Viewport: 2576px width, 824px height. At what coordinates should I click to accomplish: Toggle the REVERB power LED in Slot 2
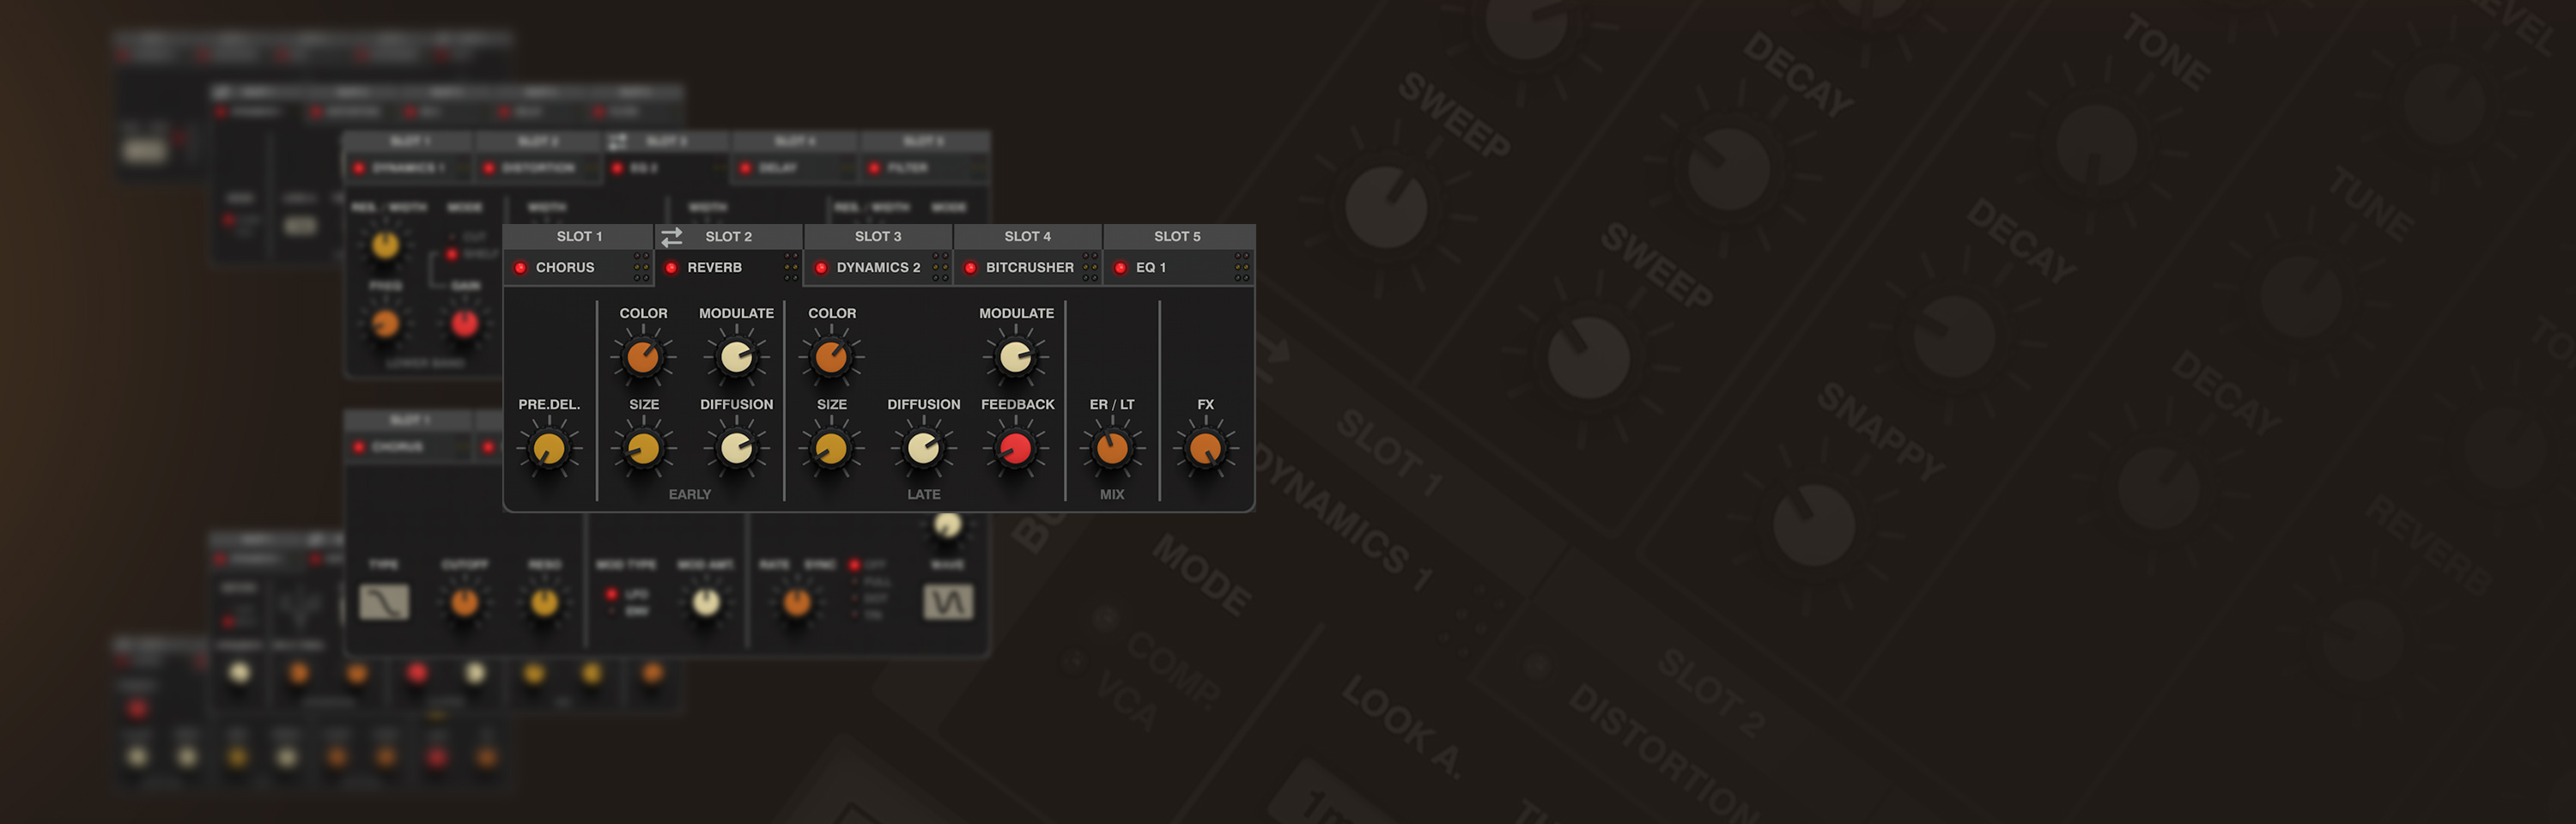[x=671, y=268]
